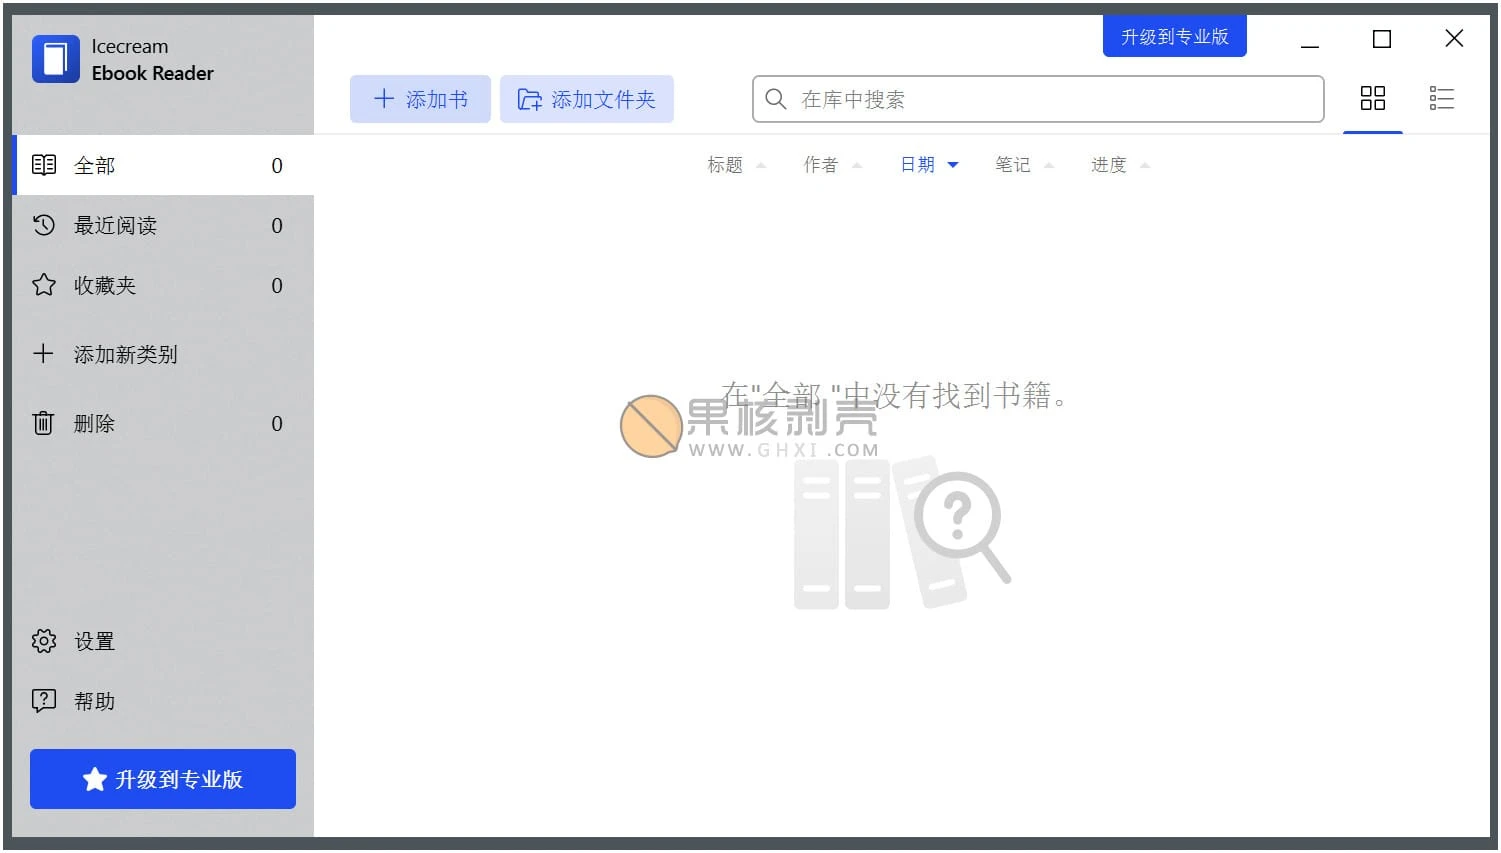The height and width of the screenshot is (853, 1501).
Task: Open the 进度 sorting arrow
Action: pos(1143,165)
